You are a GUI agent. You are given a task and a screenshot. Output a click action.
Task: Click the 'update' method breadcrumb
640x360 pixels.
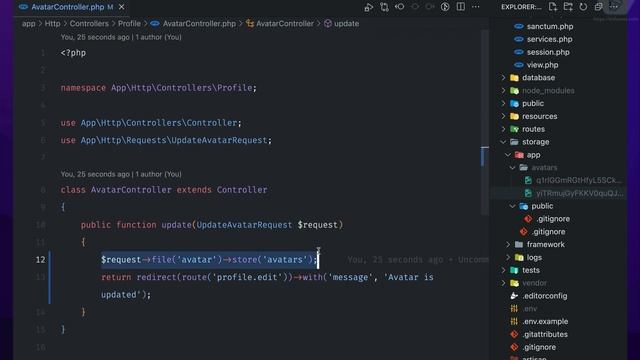(x=342, y=24)
